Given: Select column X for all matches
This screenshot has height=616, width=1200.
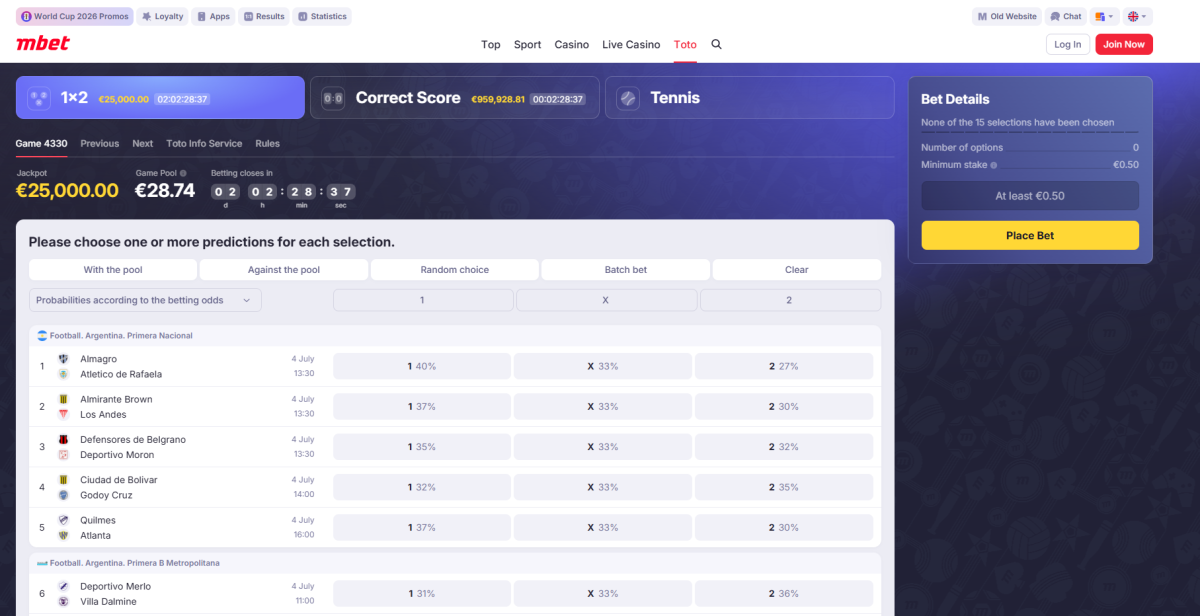Looking at the screenshot, I should pos(605,300).
